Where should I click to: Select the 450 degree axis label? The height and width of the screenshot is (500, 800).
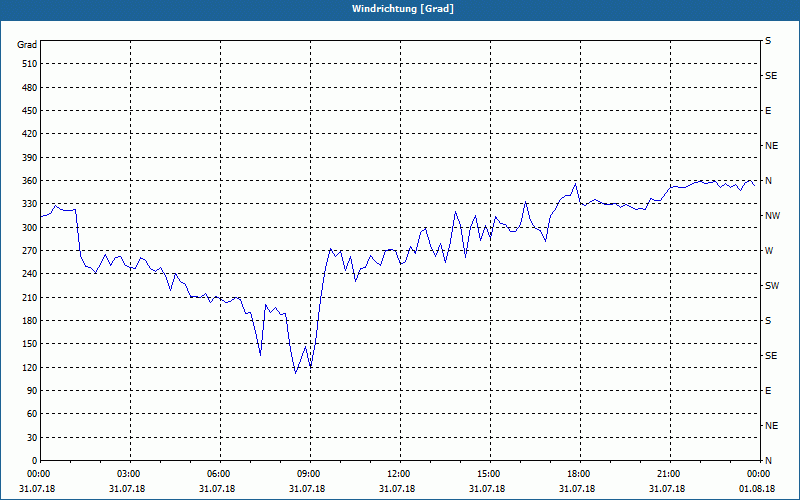(30, 111)
